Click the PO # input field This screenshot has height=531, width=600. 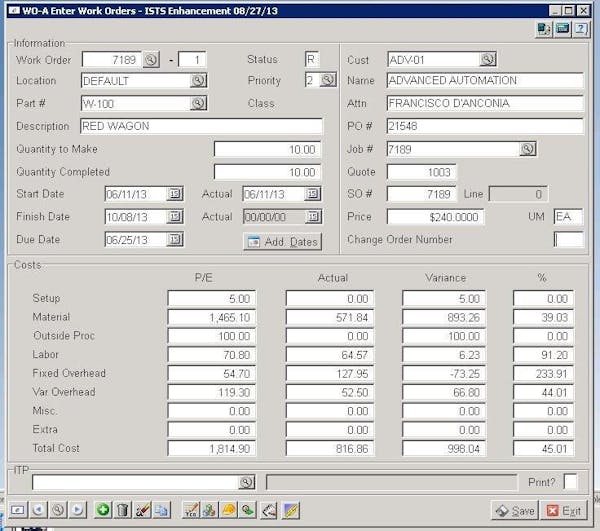[484, 126]
